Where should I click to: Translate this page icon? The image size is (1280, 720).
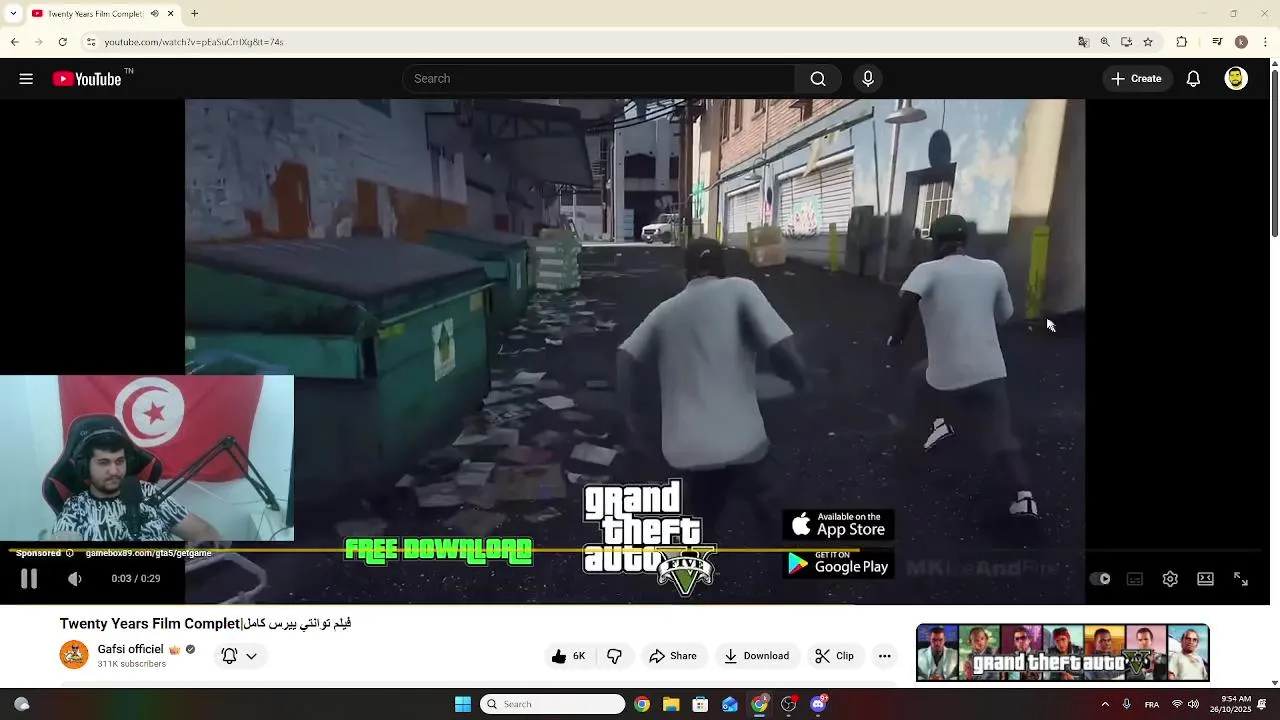click(1083, 42)
